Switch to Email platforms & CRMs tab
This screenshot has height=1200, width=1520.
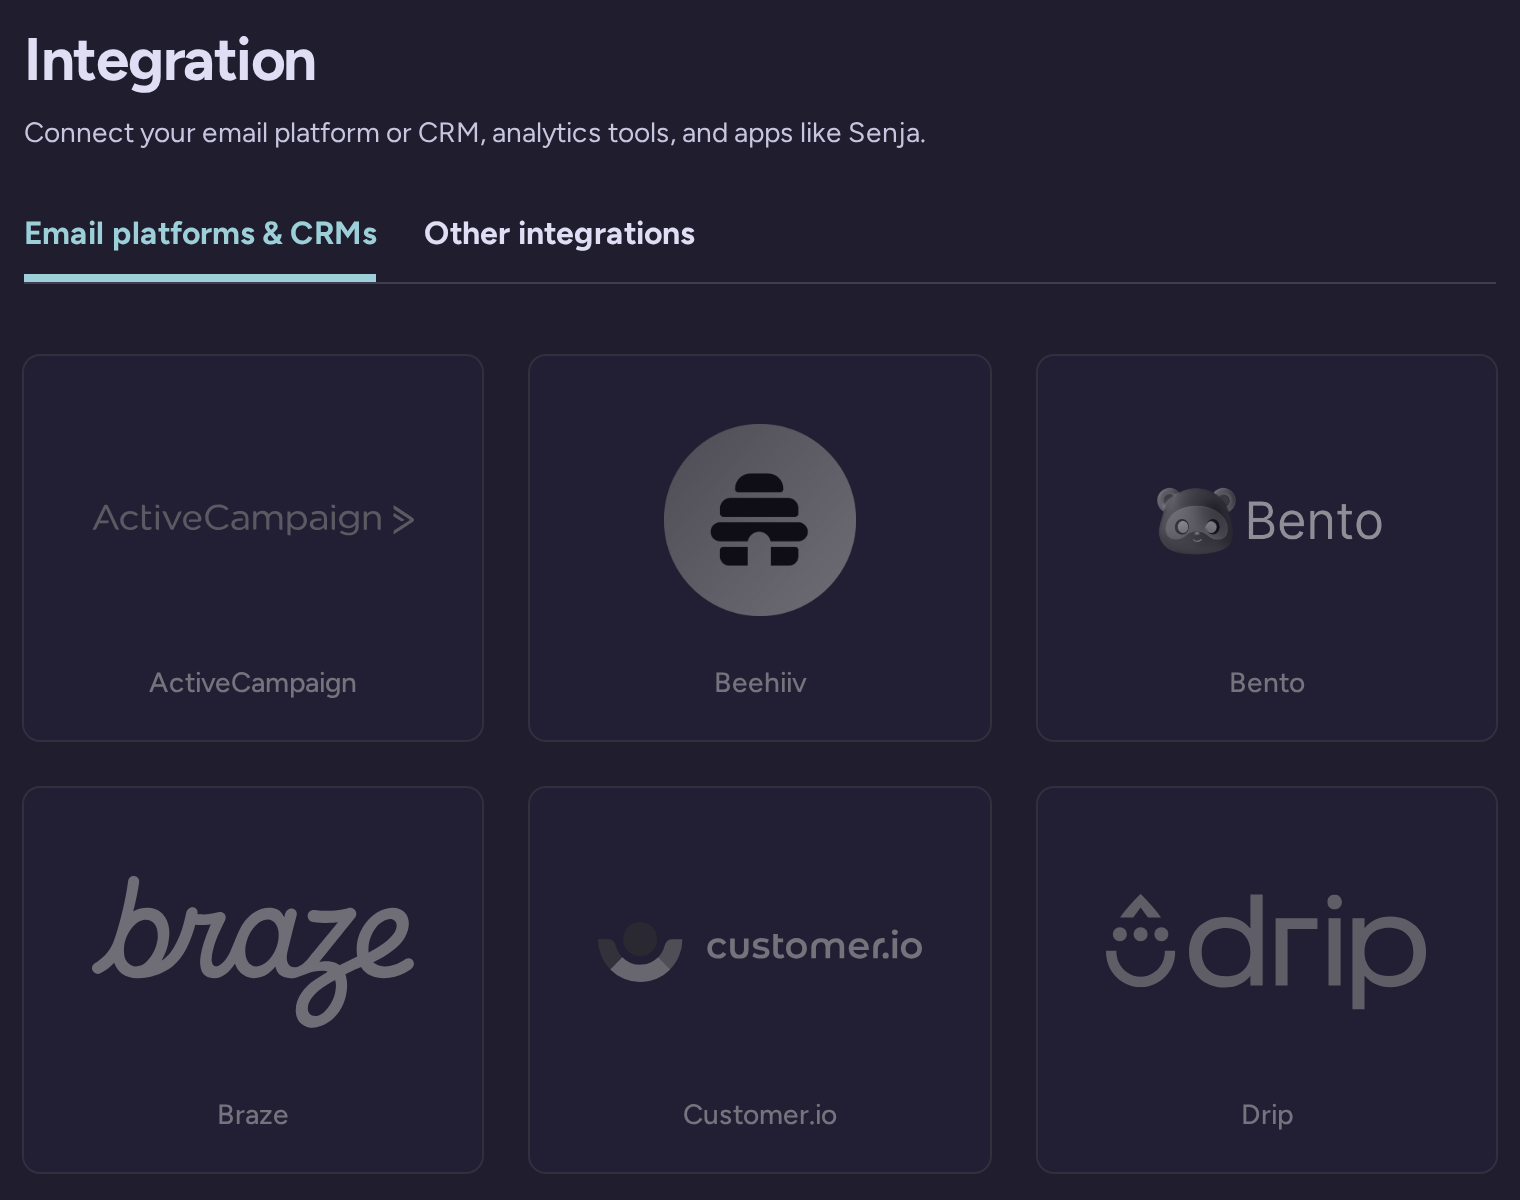point(200,234)
